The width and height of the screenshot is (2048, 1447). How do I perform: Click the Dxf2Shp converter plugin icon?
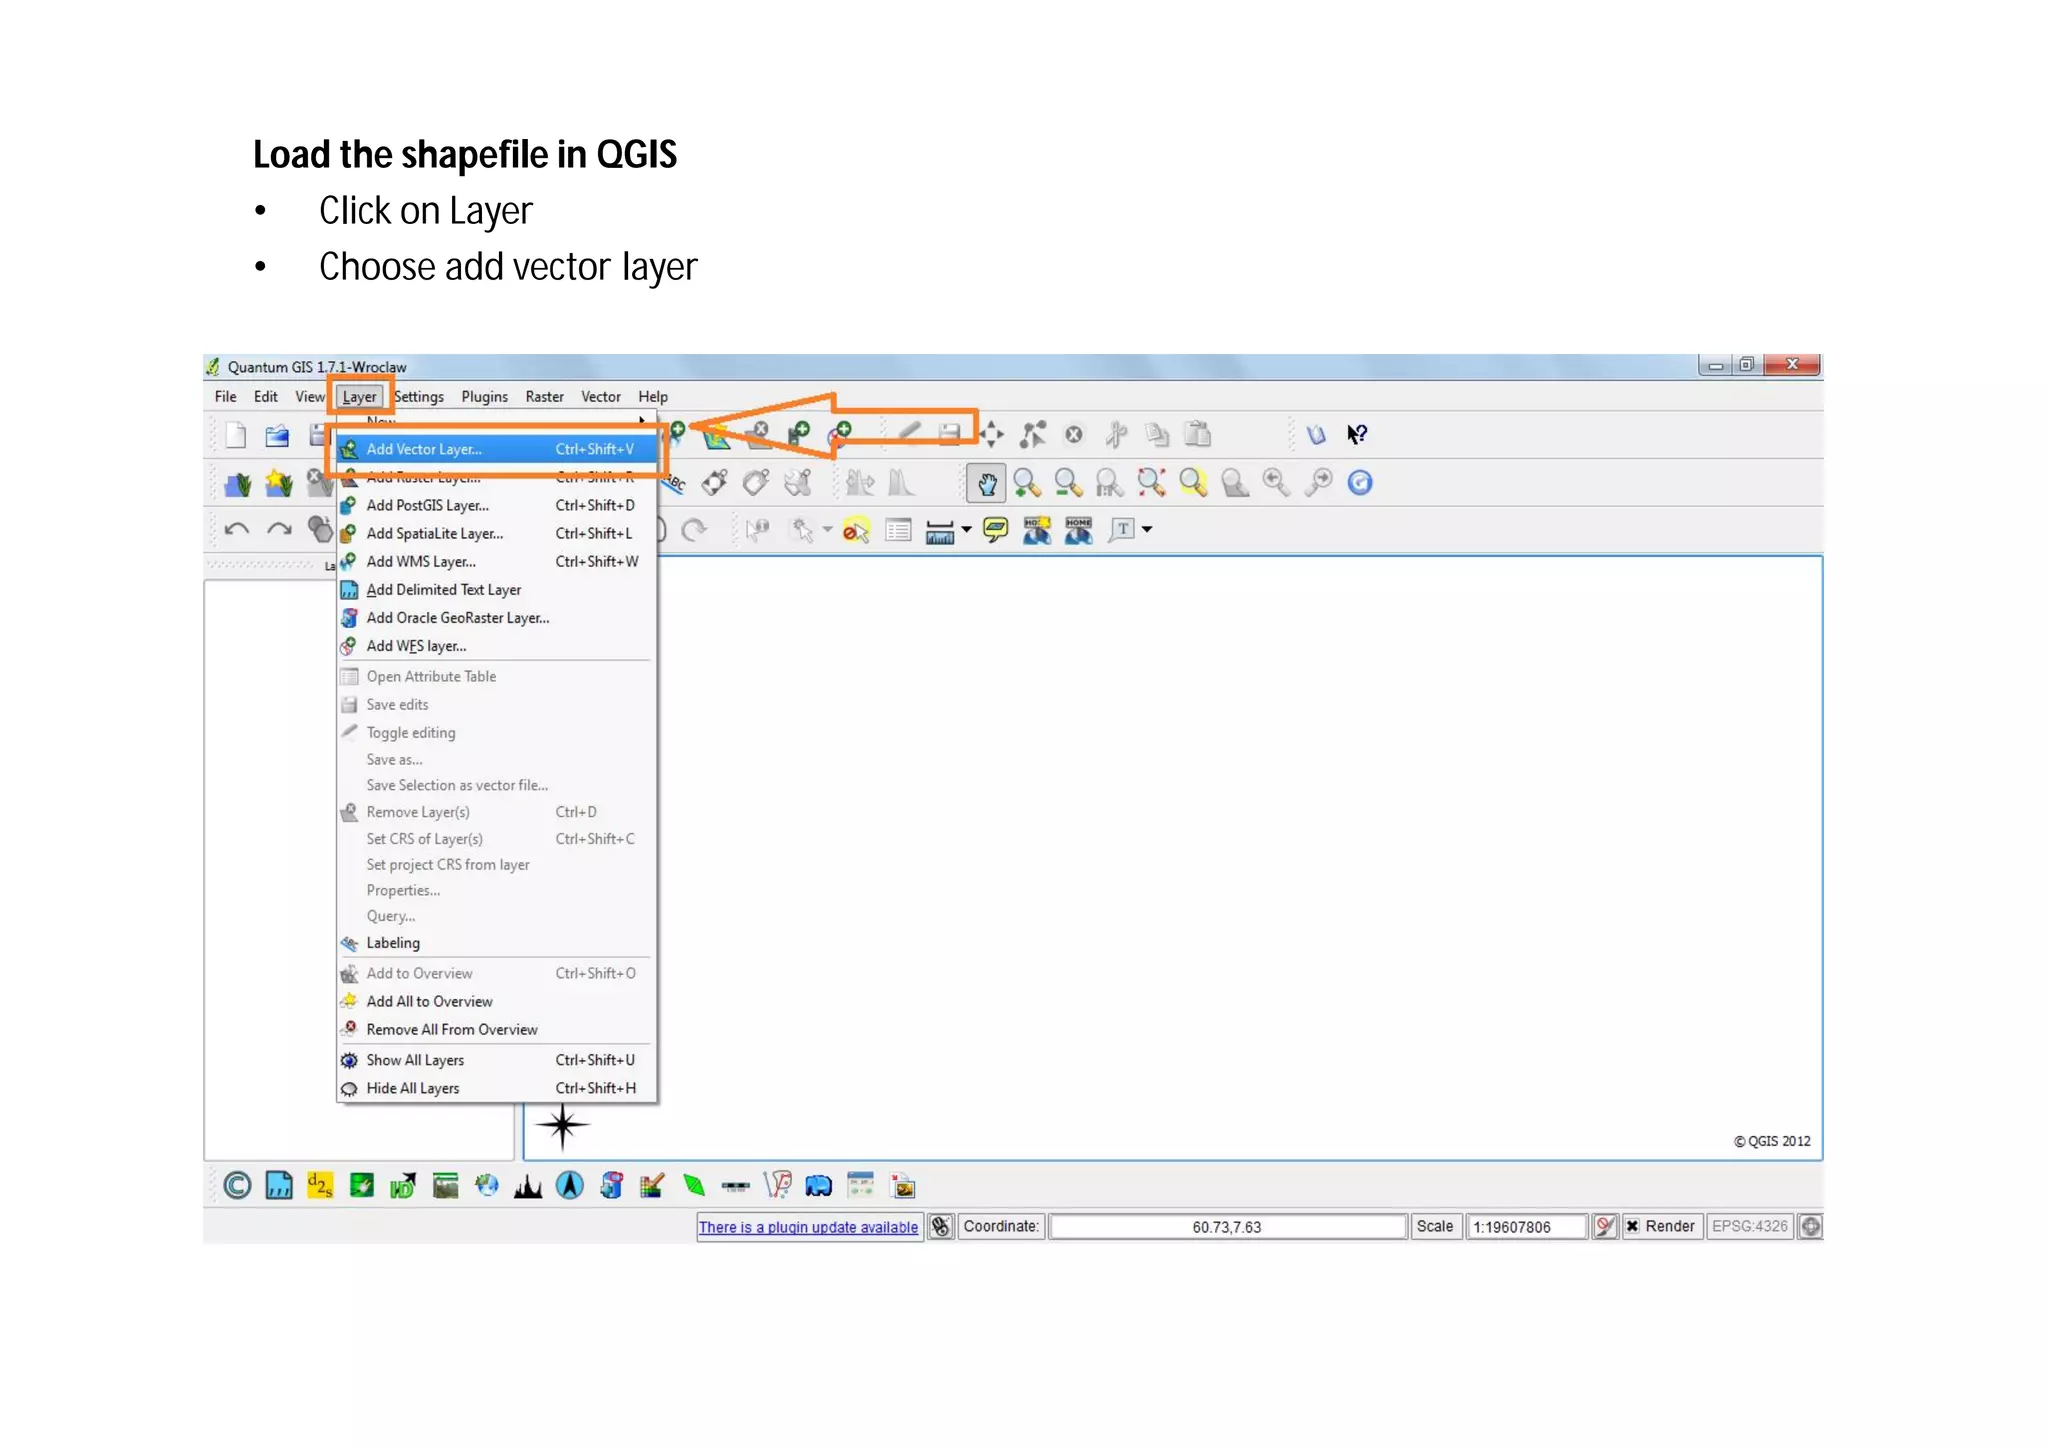click(x=320, y=1186)
